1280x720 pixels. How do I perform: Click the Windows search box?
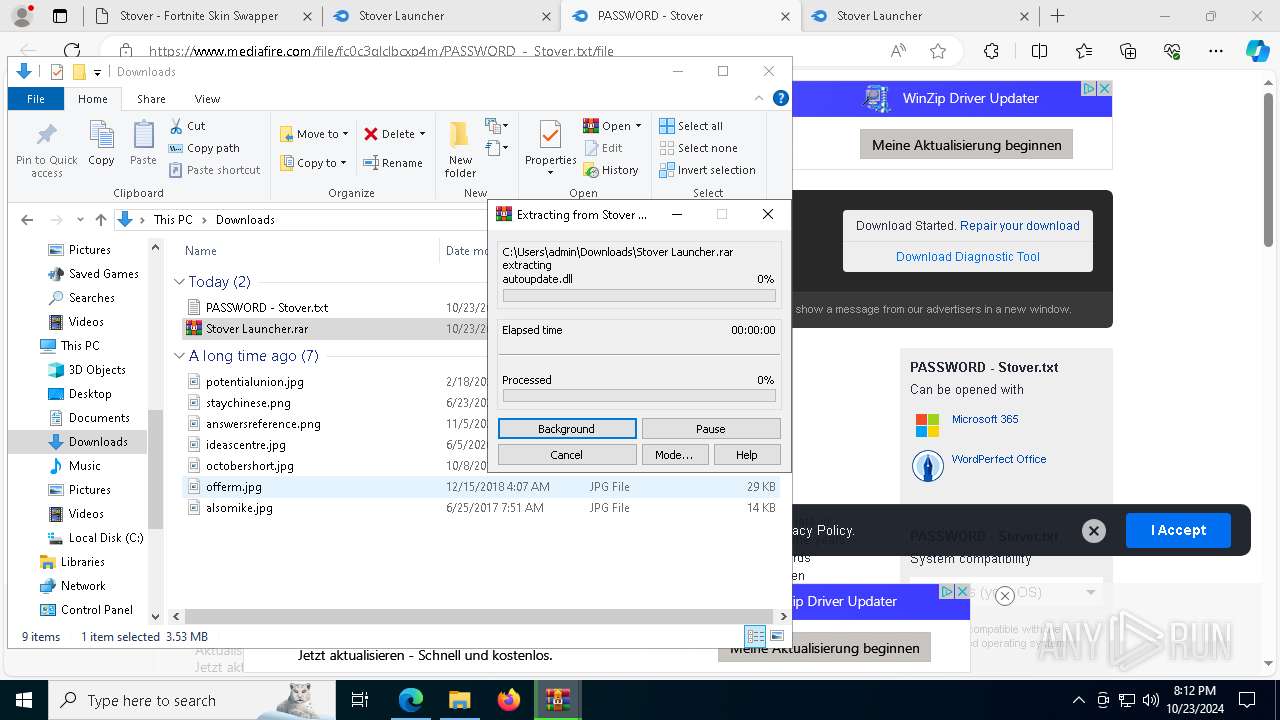(194, 701)
